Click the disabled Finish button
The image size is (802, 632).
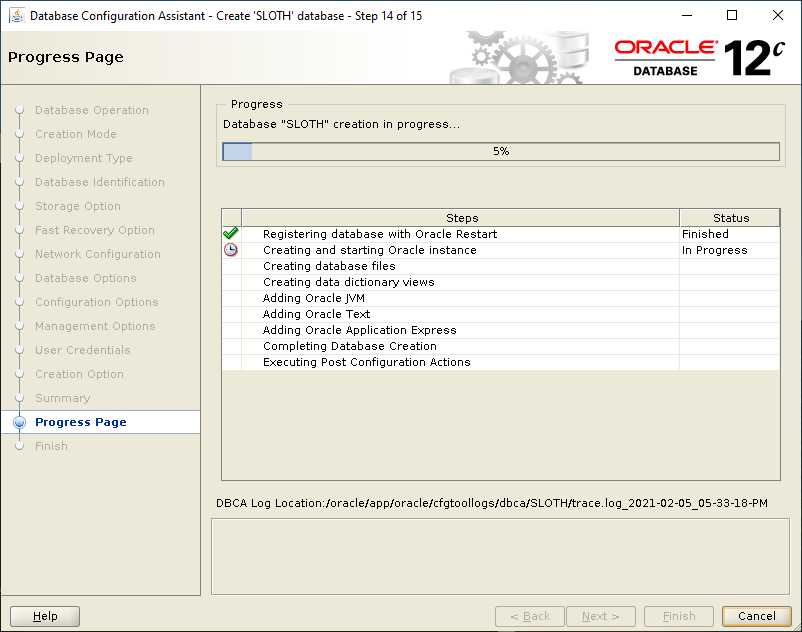point(679,616)
